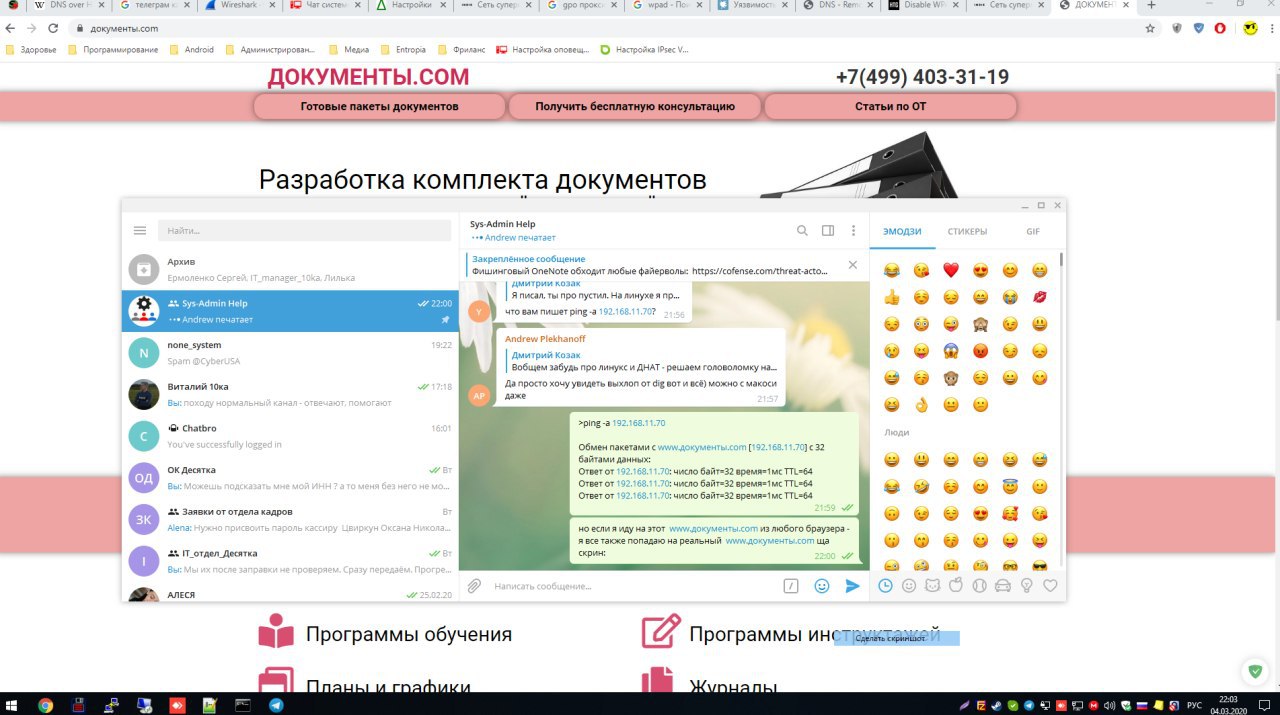1280x715 pixels.
Task: Click the Закреплённое сообщение heading
Action: tap(529, 259)
